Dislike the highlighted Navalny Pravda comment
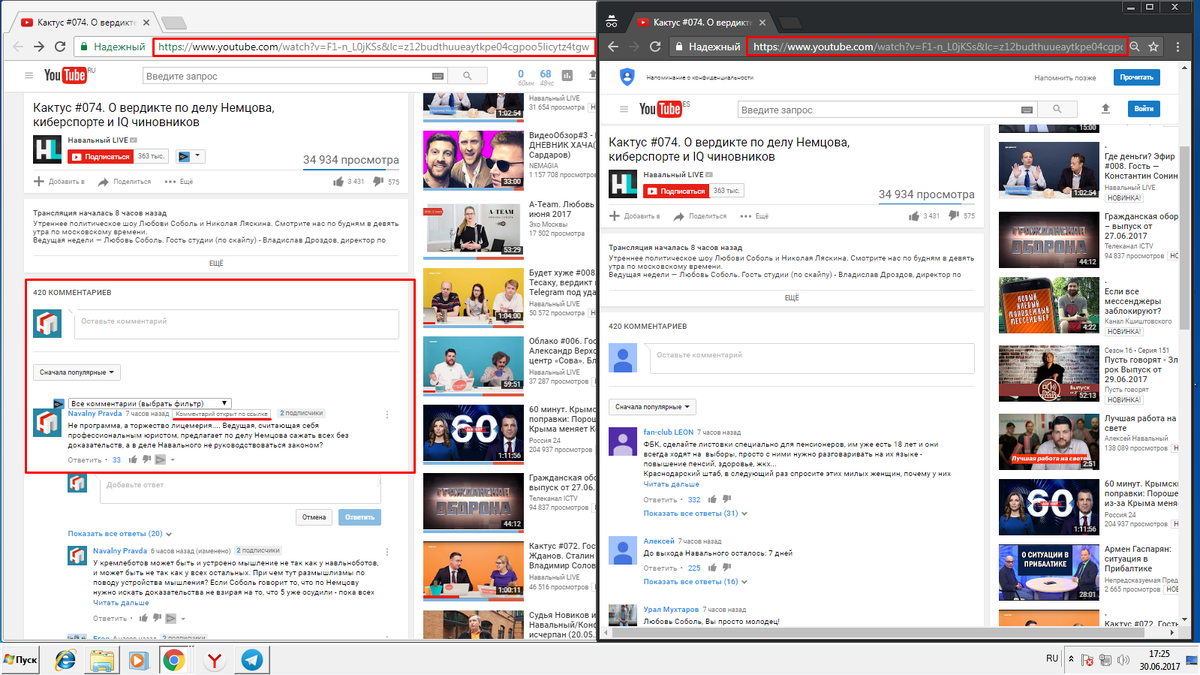Screen dimensions: 1200x675 click(146, 459)
